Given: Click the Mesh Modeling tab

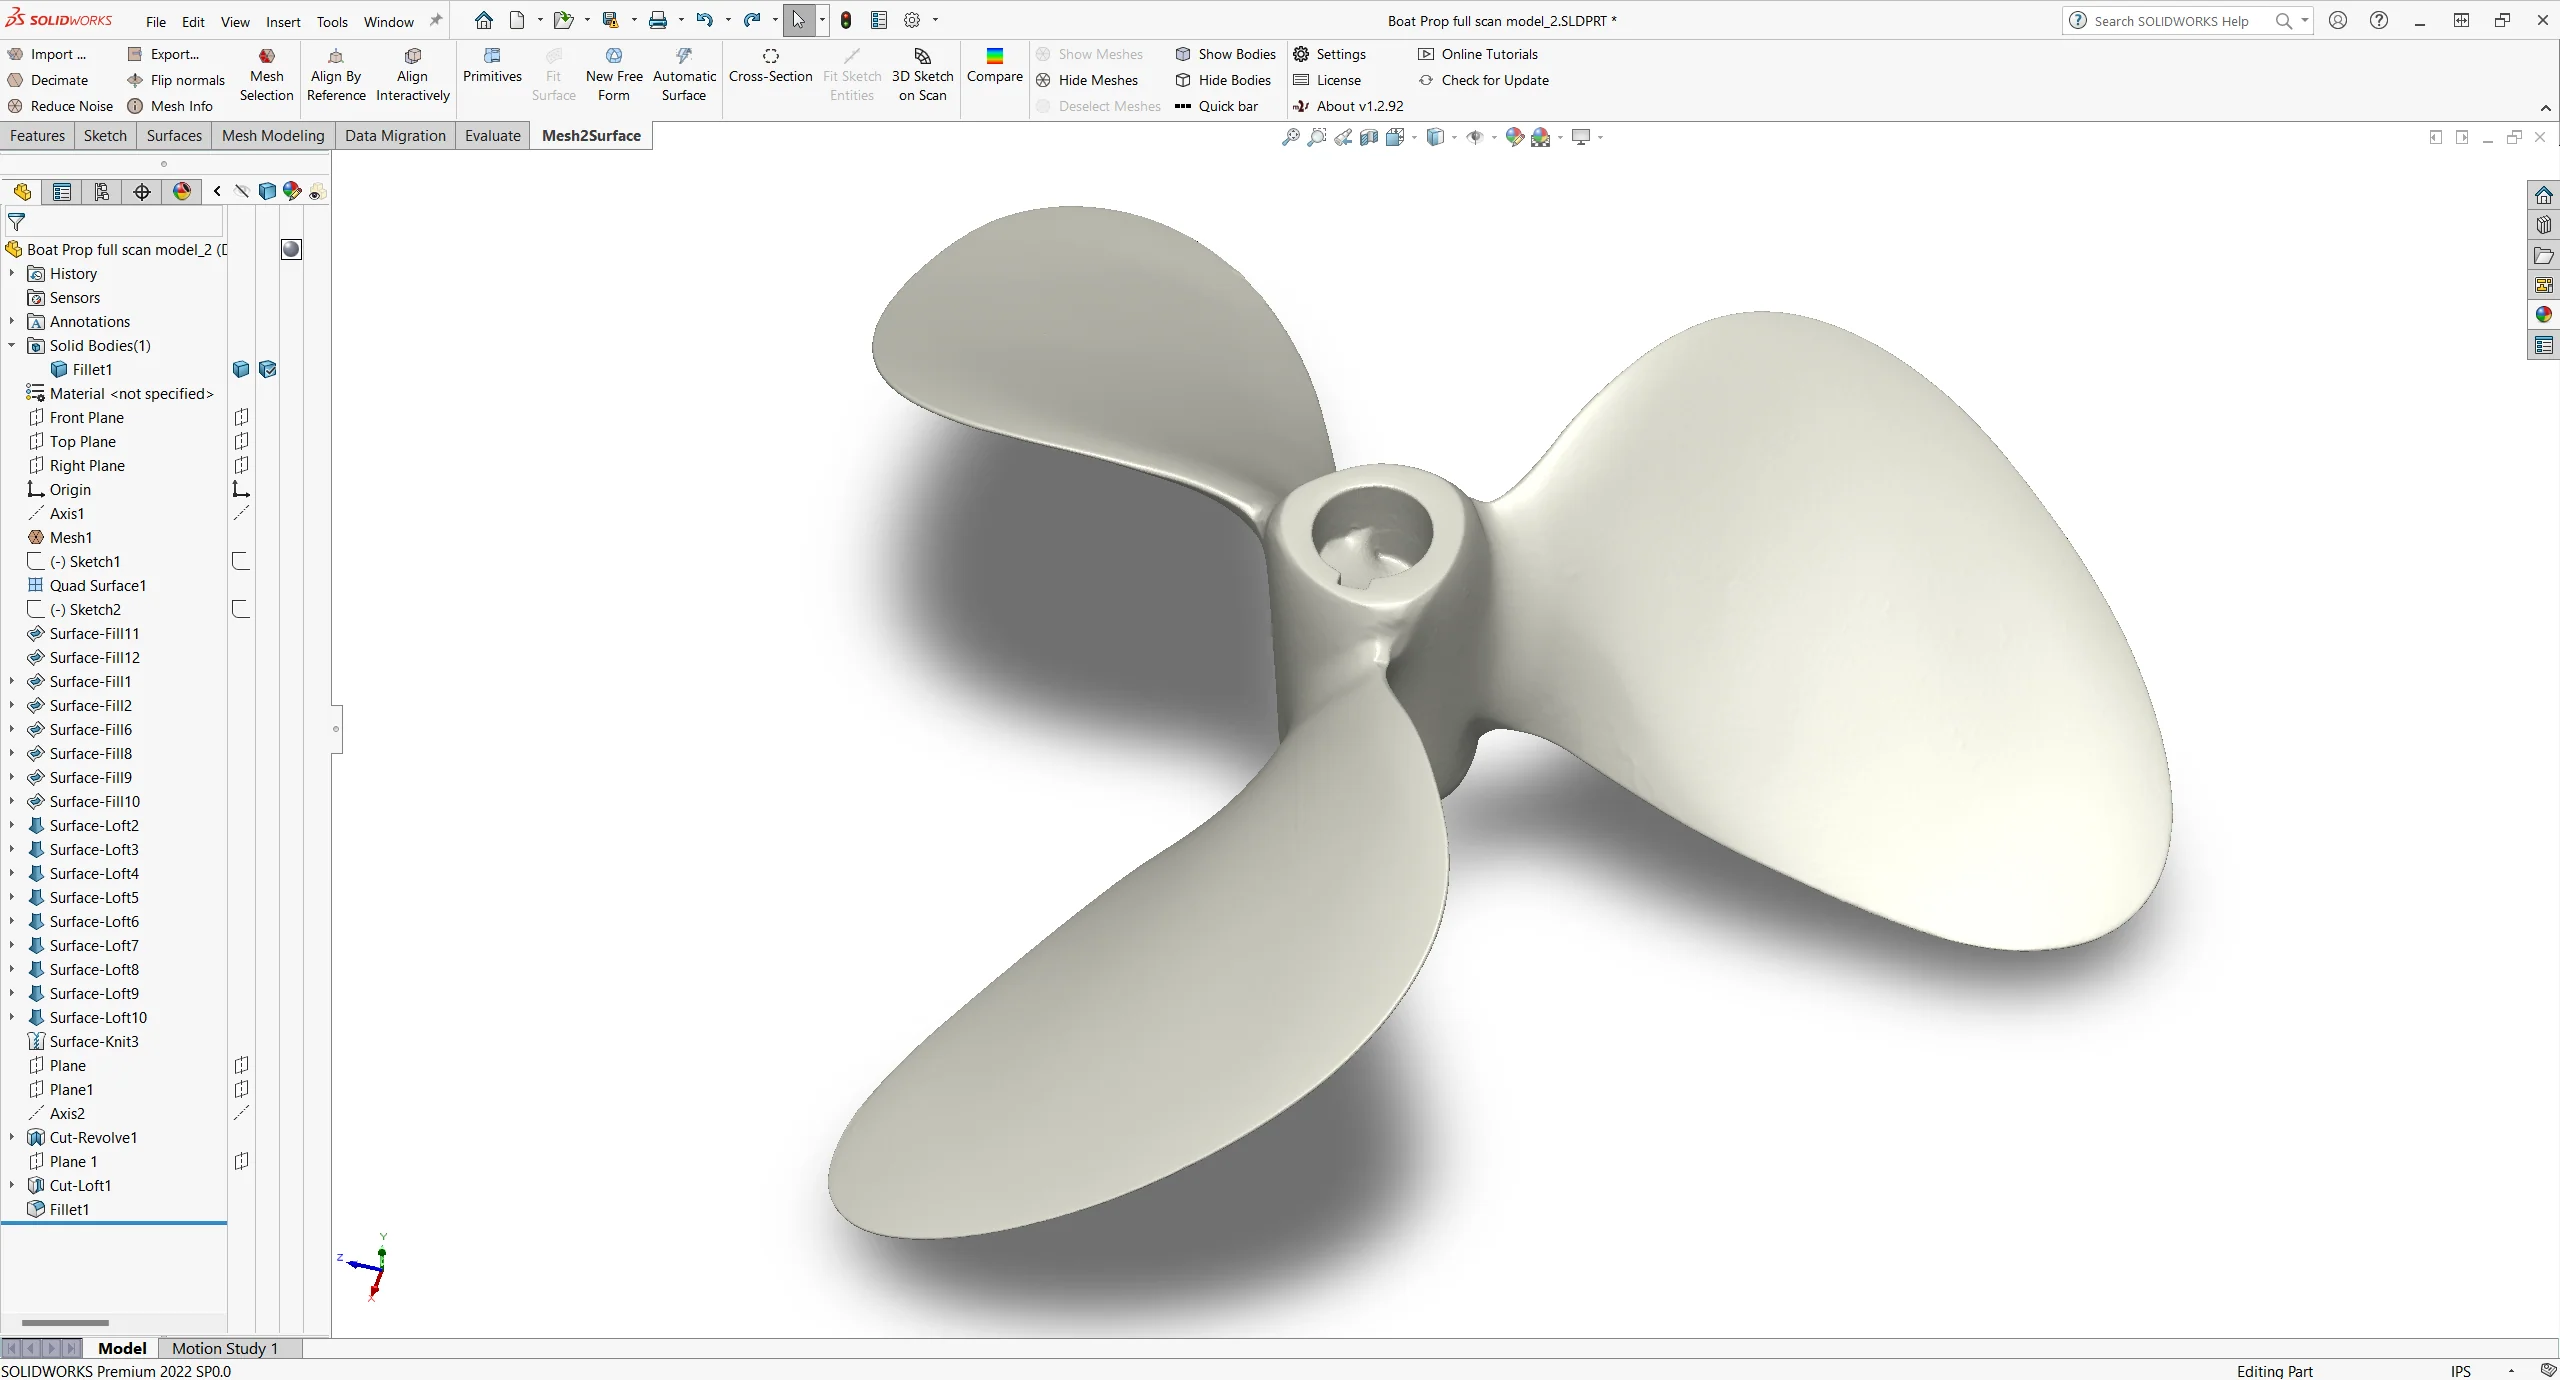Looking at the screenshot, I should [x=273, y=134].
